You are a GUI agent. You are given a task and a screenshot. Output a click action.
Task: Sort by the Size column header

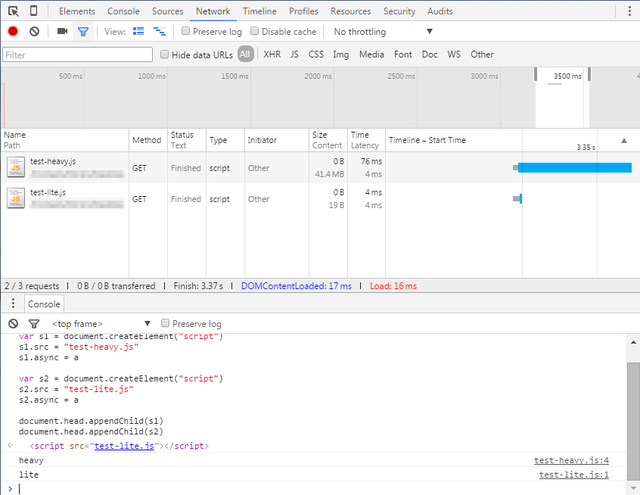tap(328, 140)
